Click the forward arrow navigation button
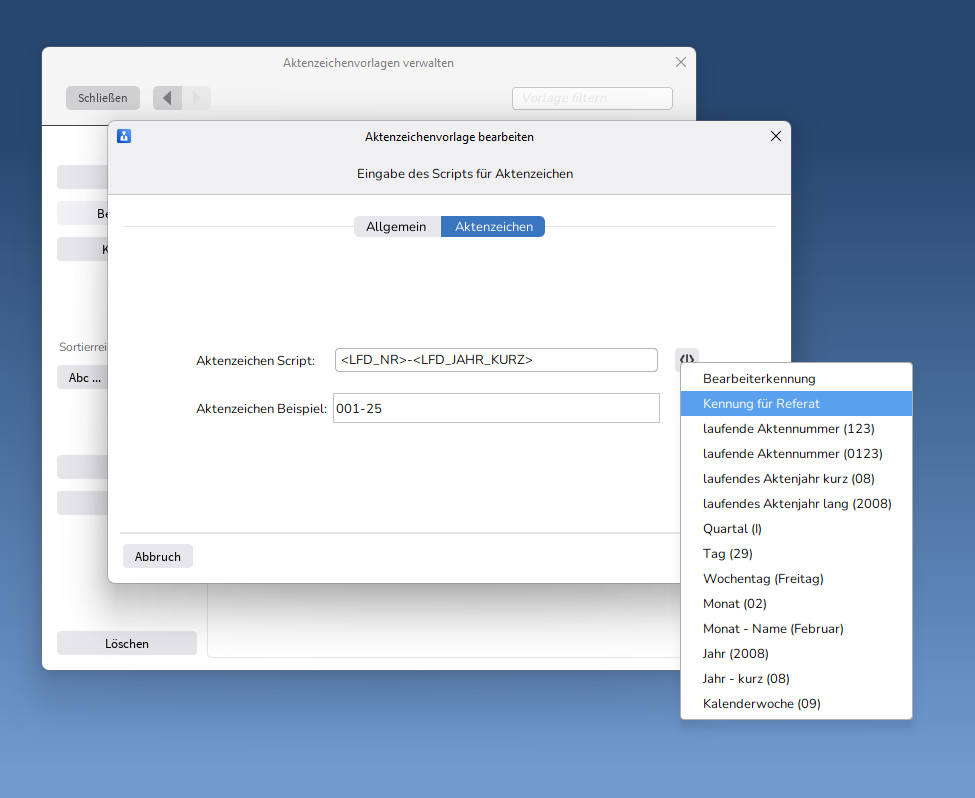Screen dimensions: 975x798 click(x=196, y=98)
